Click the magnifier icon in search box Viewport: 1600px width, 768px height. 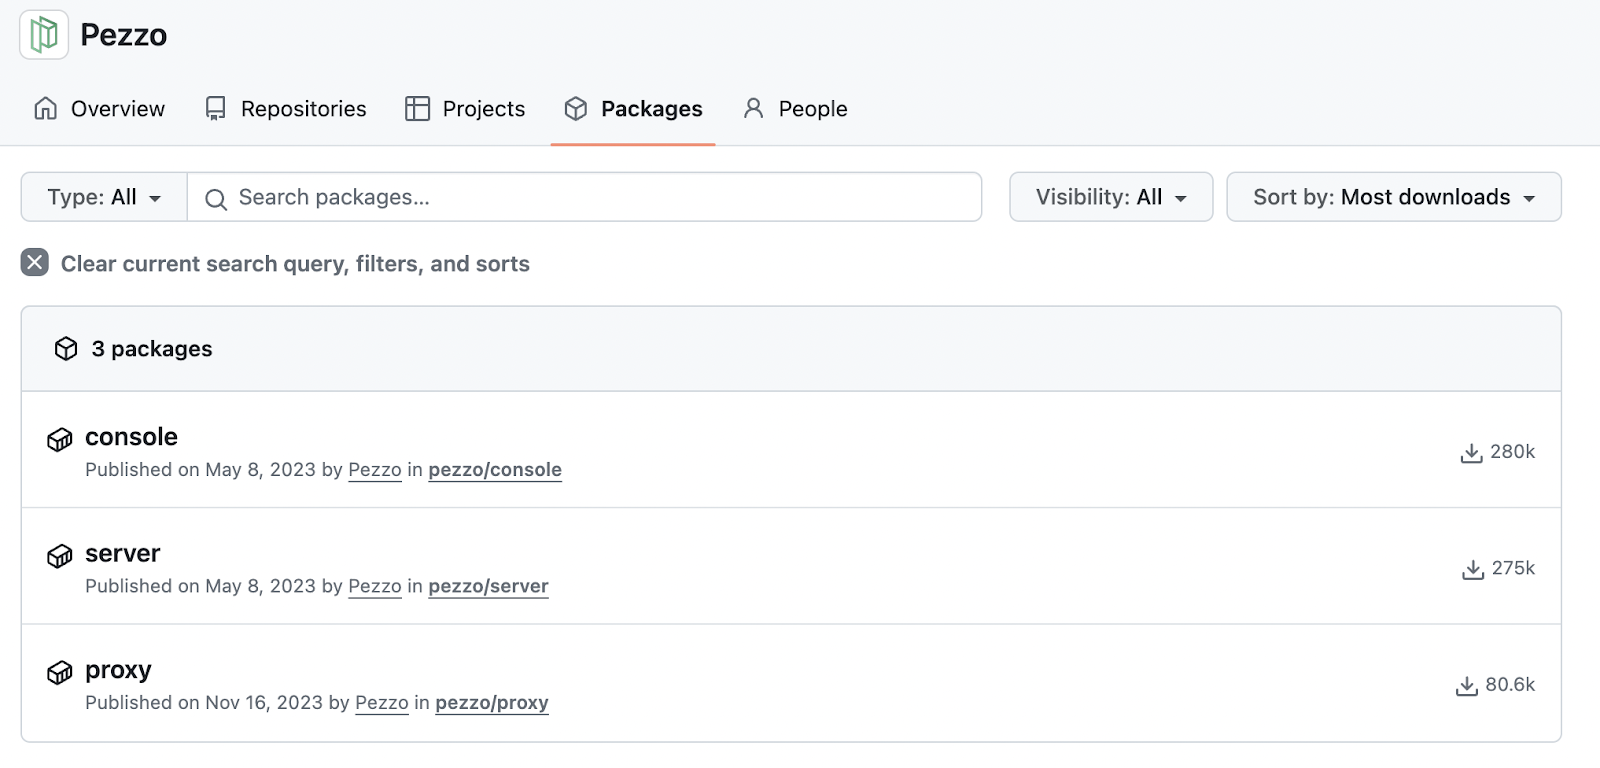(x=215, y=199)
